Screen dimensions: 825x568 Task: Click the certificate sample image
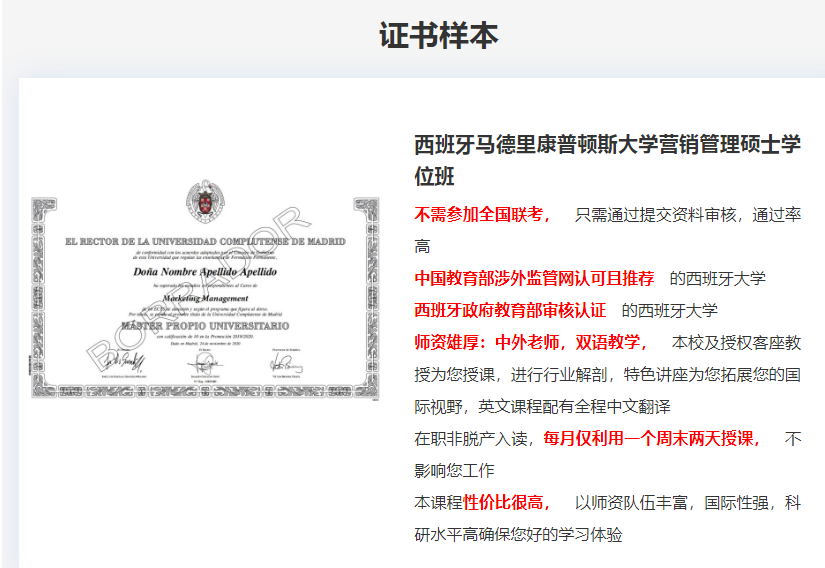(205, 290)
